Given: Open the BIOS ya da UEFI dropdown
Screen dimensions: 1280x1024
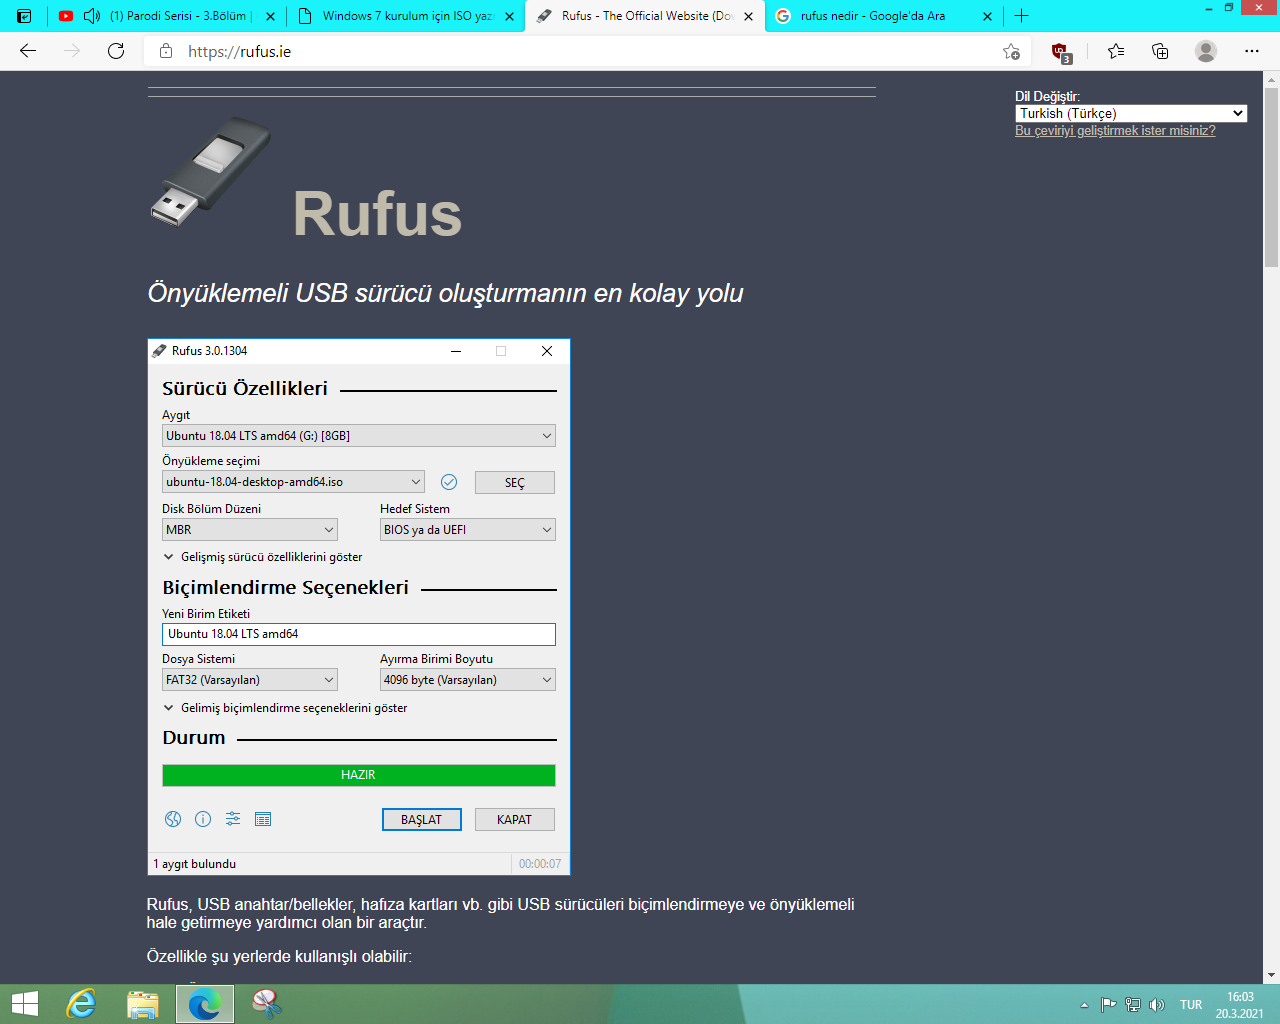Looking at the screenshot, I should tap(468, 530).
